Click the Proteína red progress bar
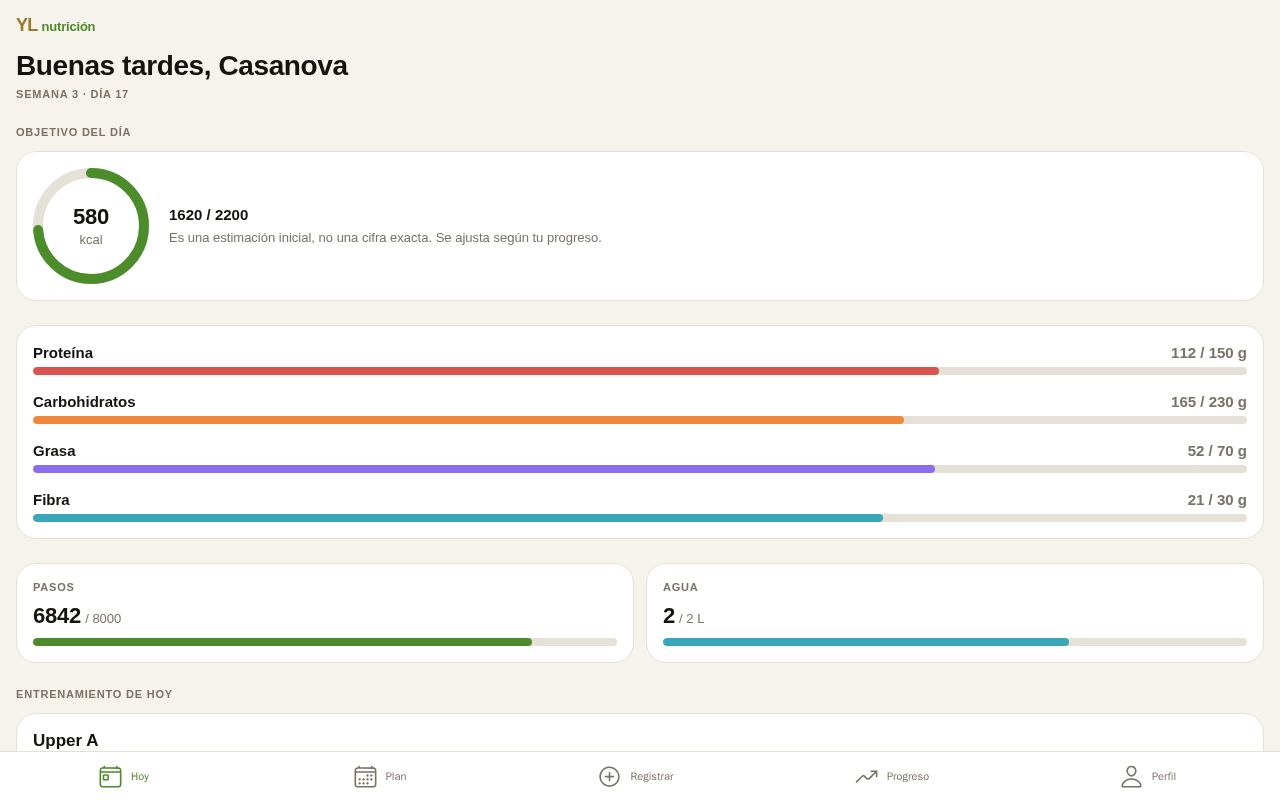Viewport: 1280px width, 800px height. [x=640, y=371]
